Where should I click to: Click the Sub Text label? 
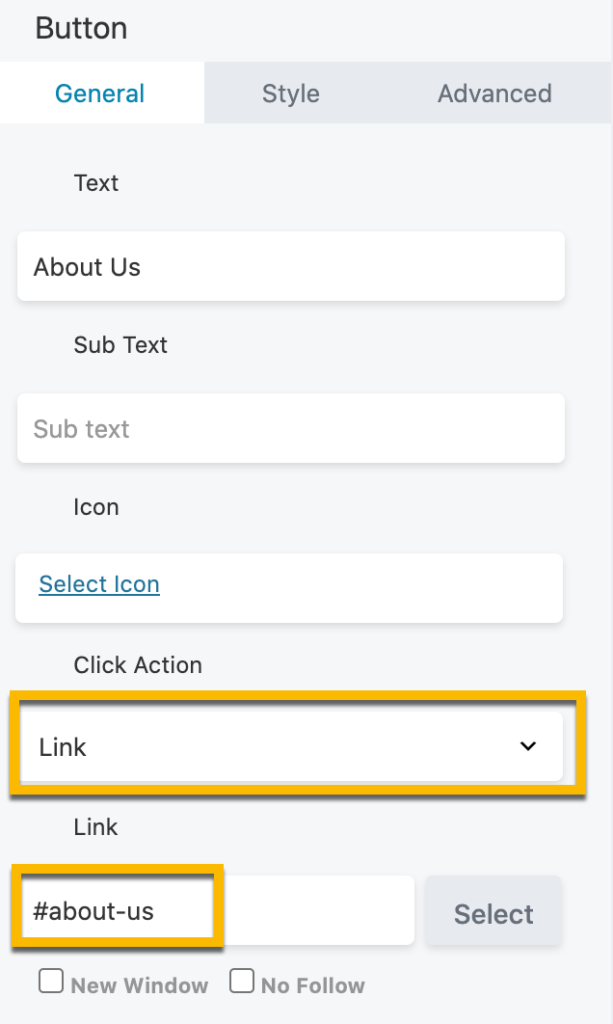click(x=120, y=345)
